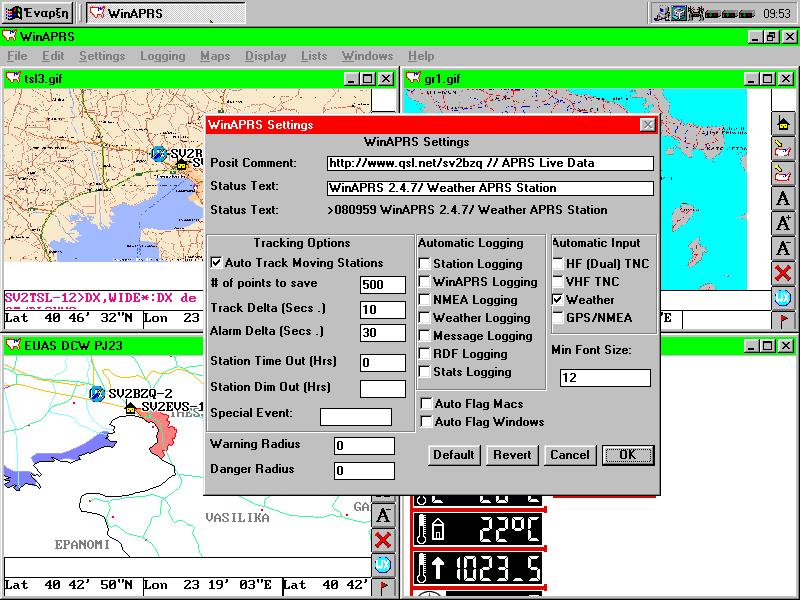This screenshot has height=600, width=800.
Task: Open the File menu
Action: [x=17, y=56]
